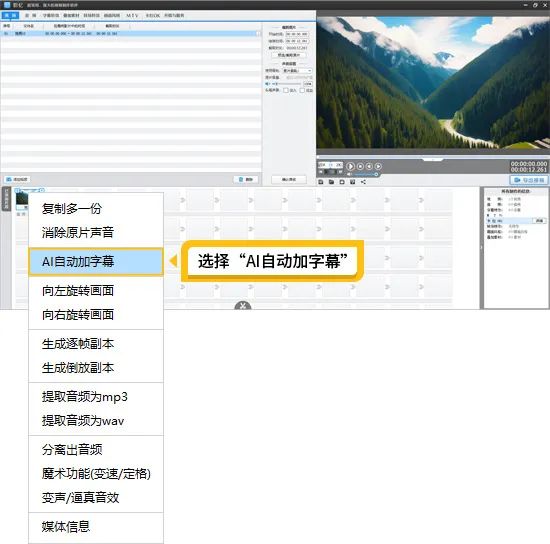Click the share icon under the preview
Viewport: 550px width, 544px height.
(363, 182)
